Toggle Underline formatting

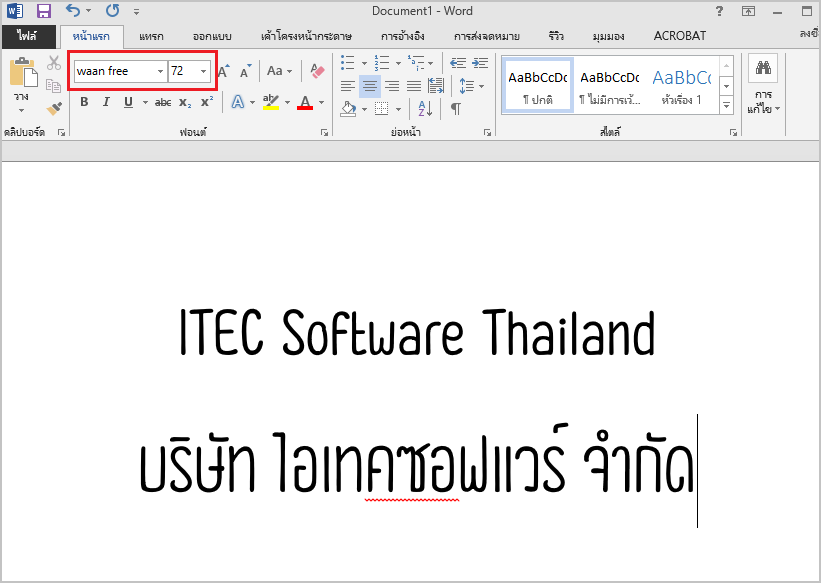[x=128, y=102]
